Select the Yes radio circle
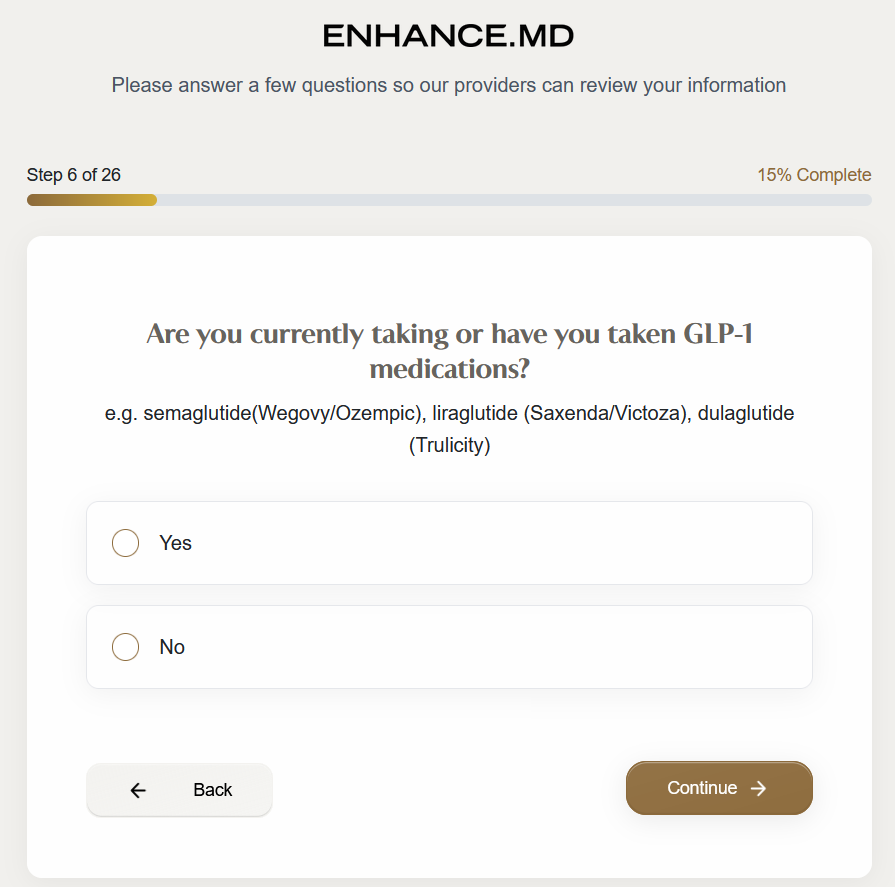The image size is (895, 887). (x=125, y=543)
